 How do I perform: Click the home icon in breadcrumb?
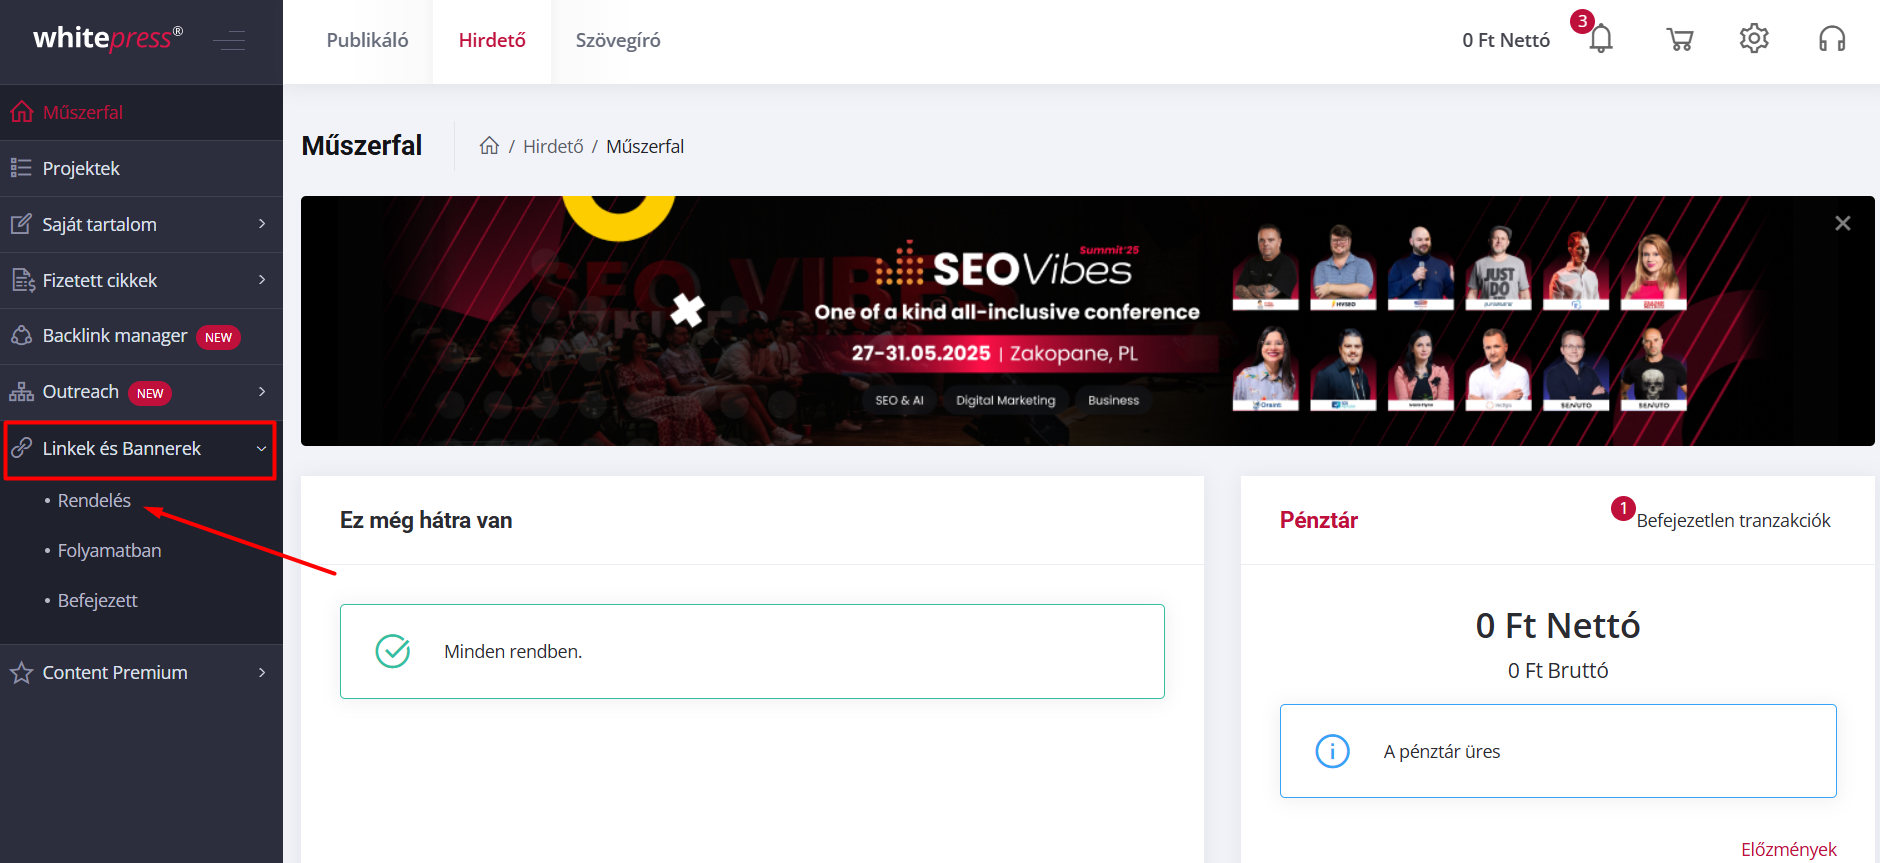[489, 146]
